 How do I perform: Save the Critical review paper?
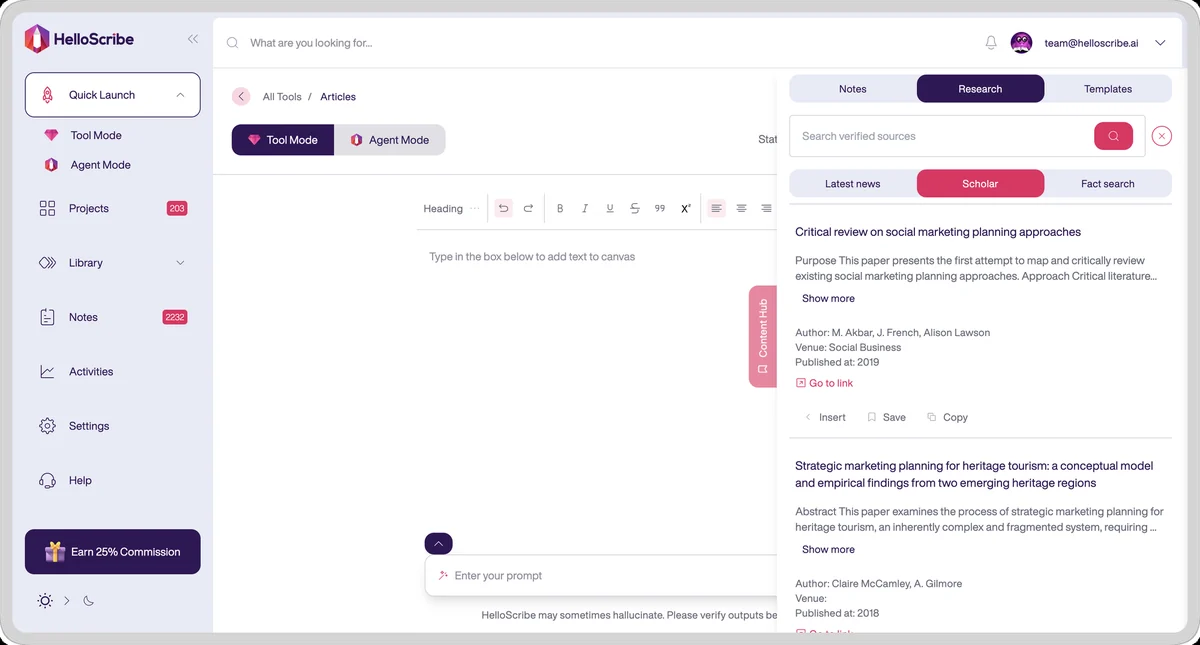pos(887,418)
